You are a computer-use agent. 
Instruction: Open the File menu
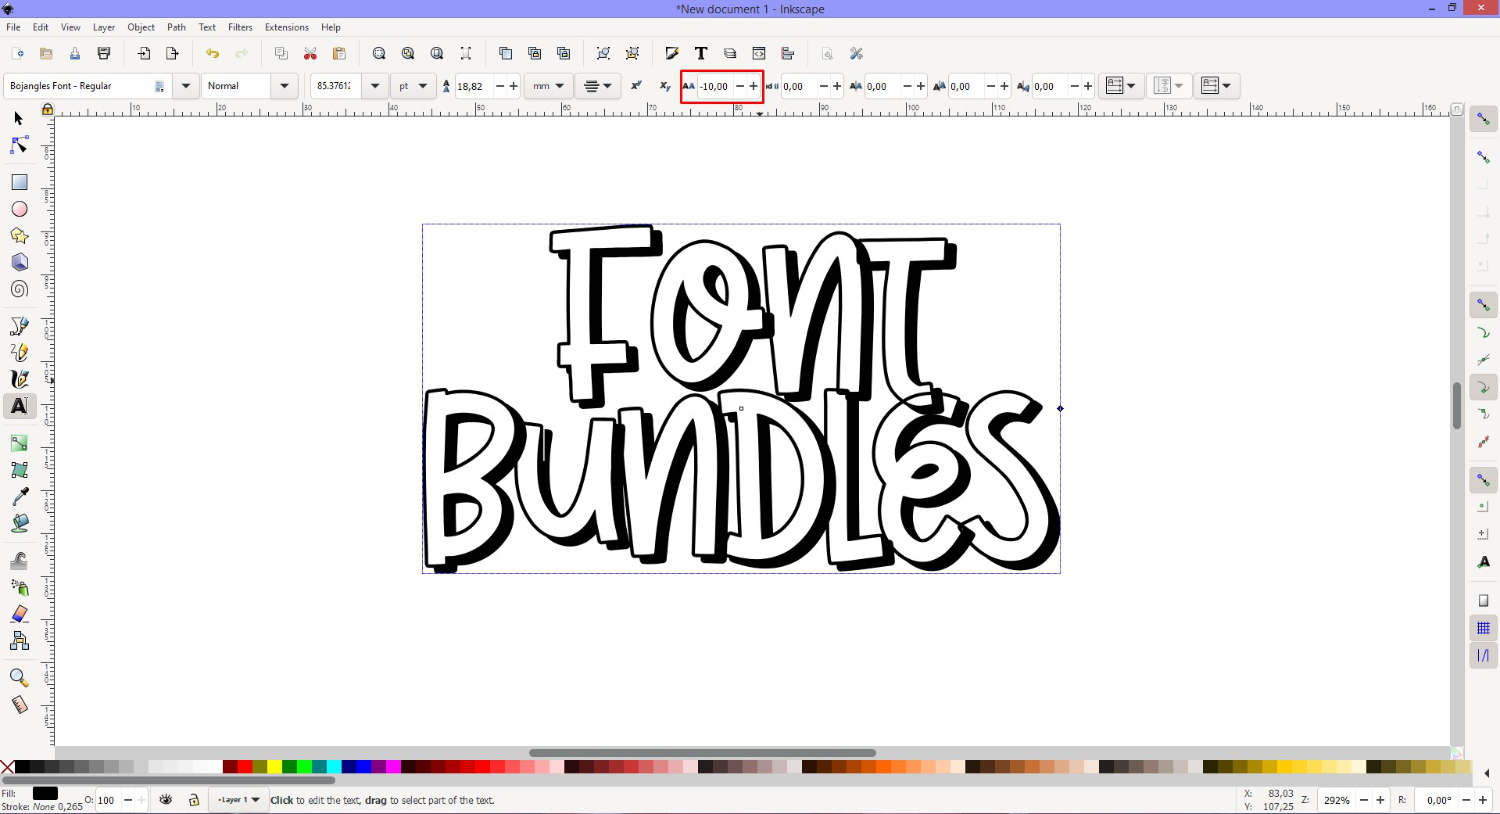tap(13, 27)
